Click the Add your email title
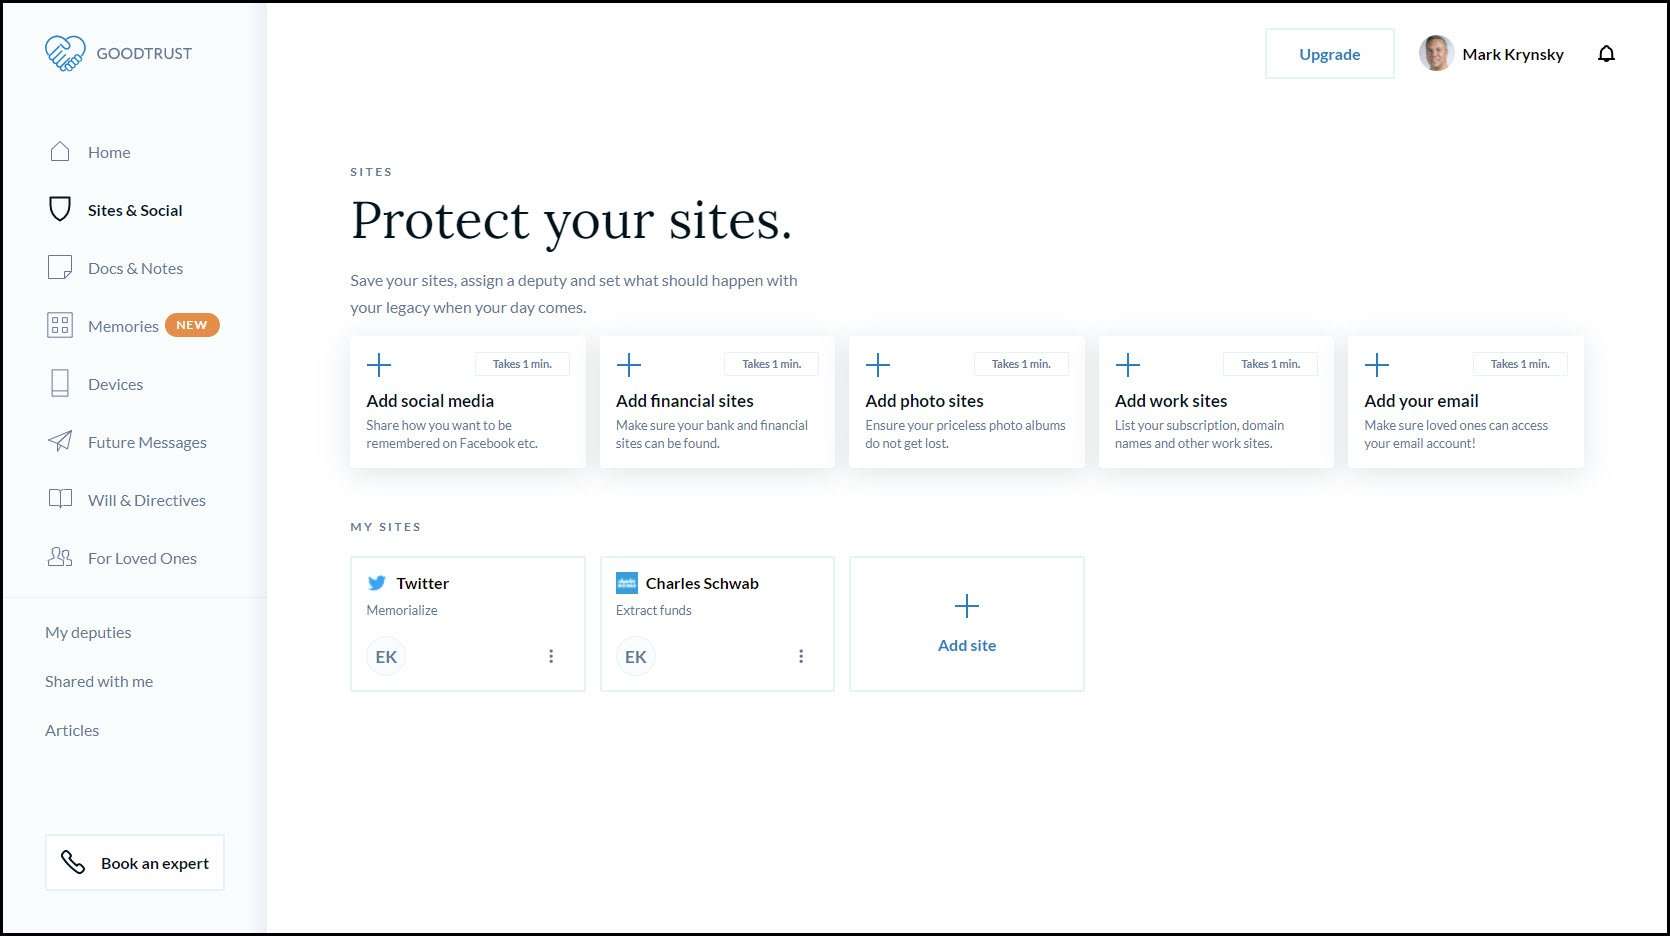Image resolution: width=1670 pixels, height=936 pixels. point(1421,400)
